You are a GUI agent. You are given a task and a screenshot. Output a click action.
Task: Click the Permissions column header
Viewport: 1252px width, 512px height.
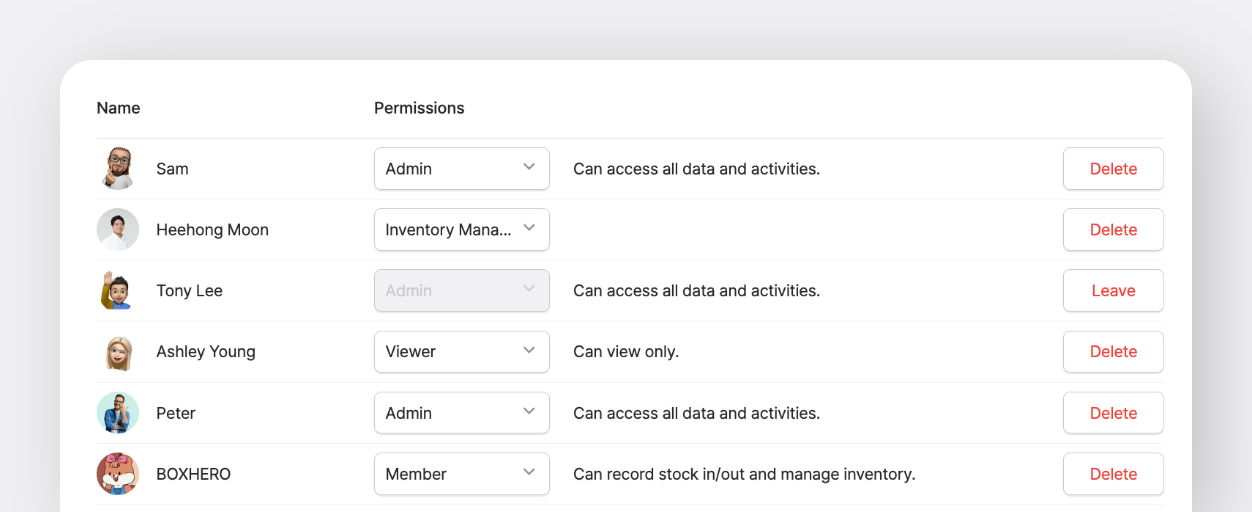coord(419,108)
